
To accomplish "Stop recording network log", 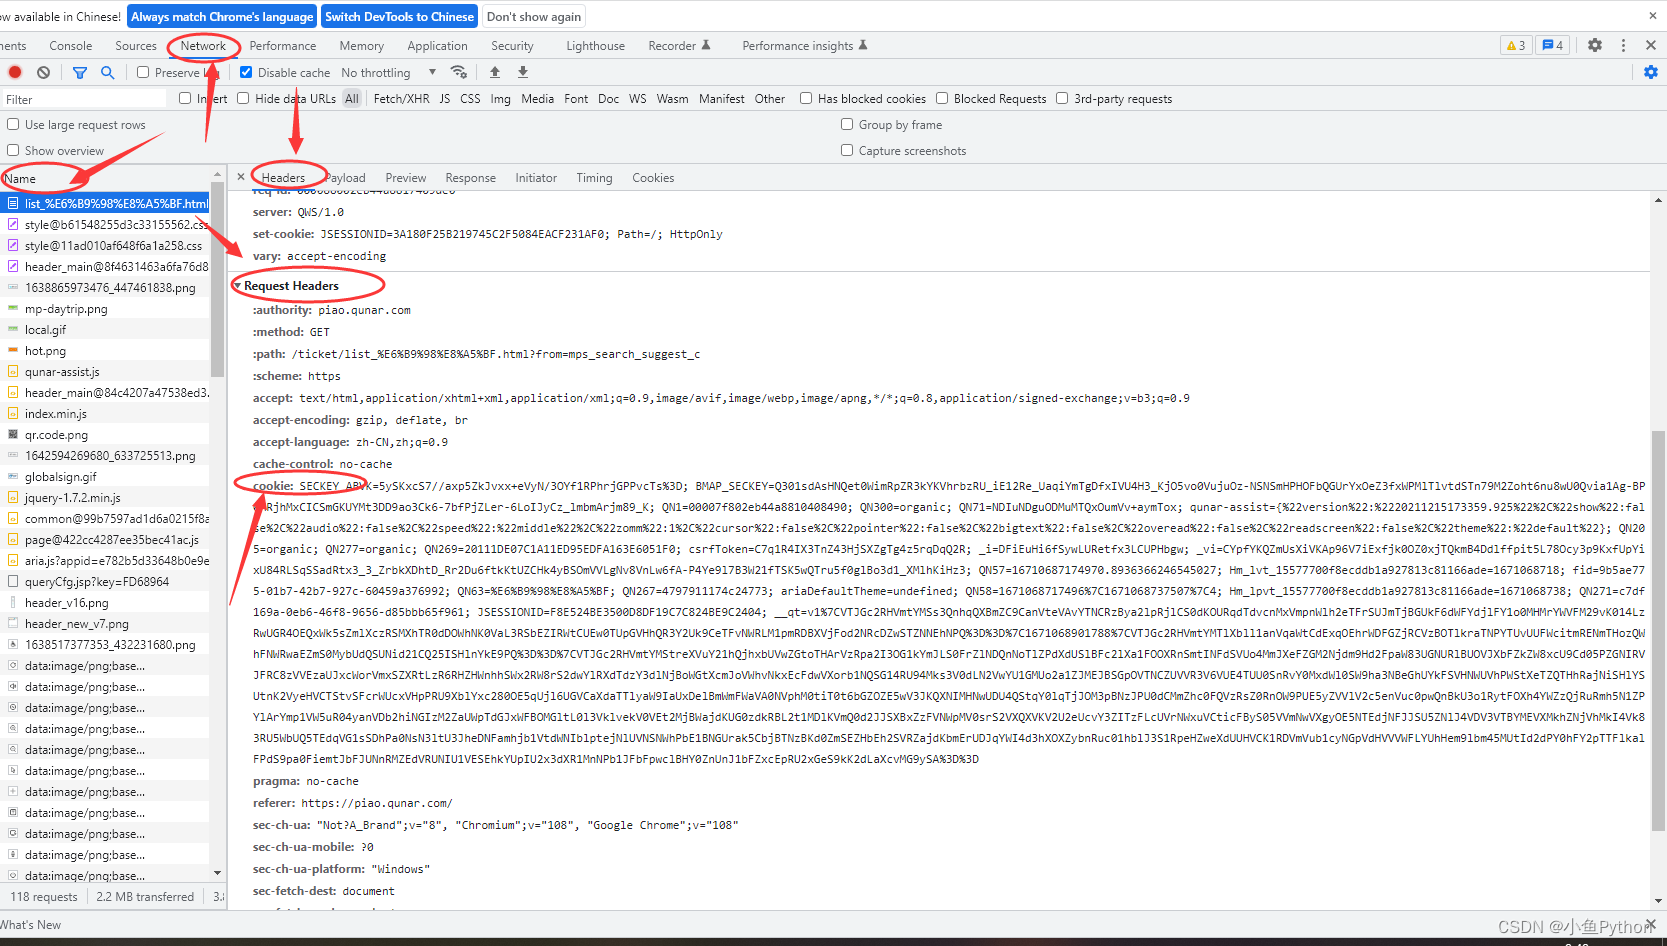I will click(15, 72).
